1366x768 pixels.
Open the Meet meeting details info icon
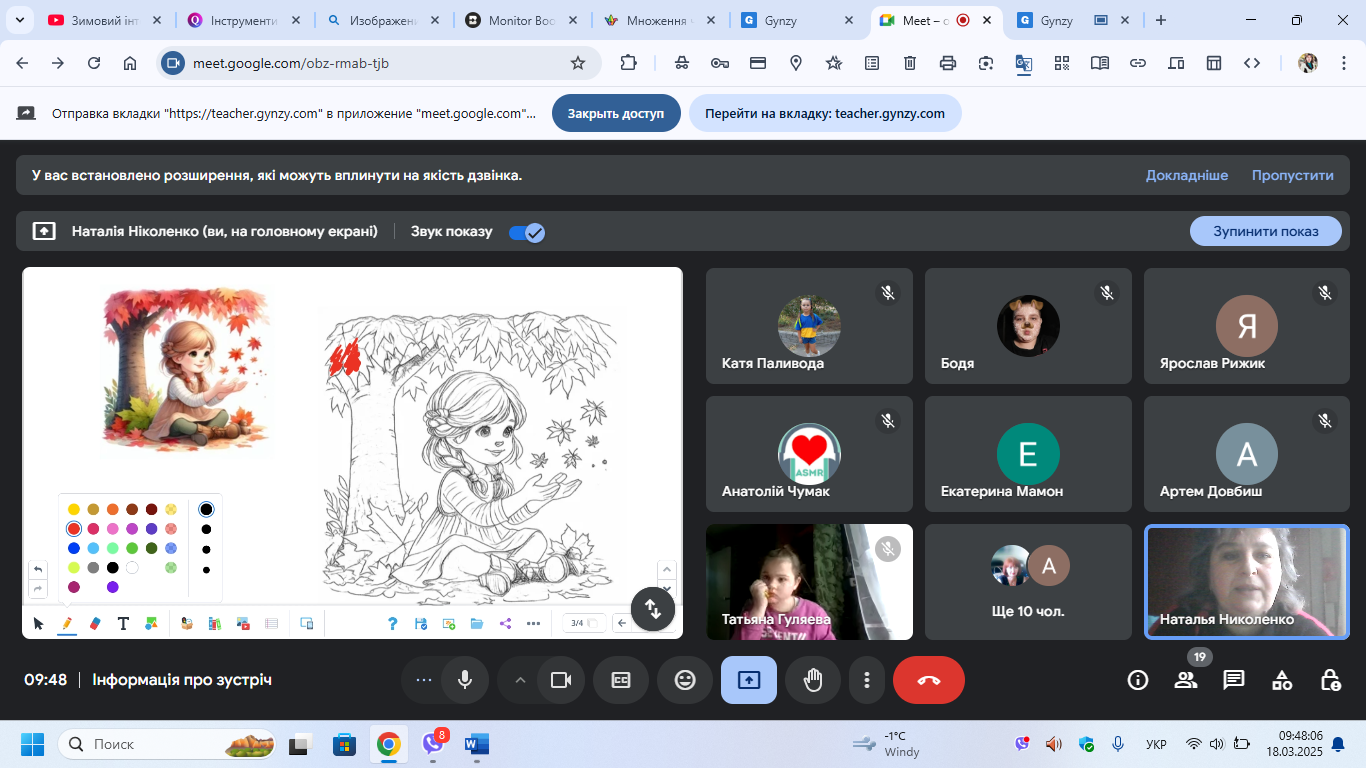pos(1138,680)
